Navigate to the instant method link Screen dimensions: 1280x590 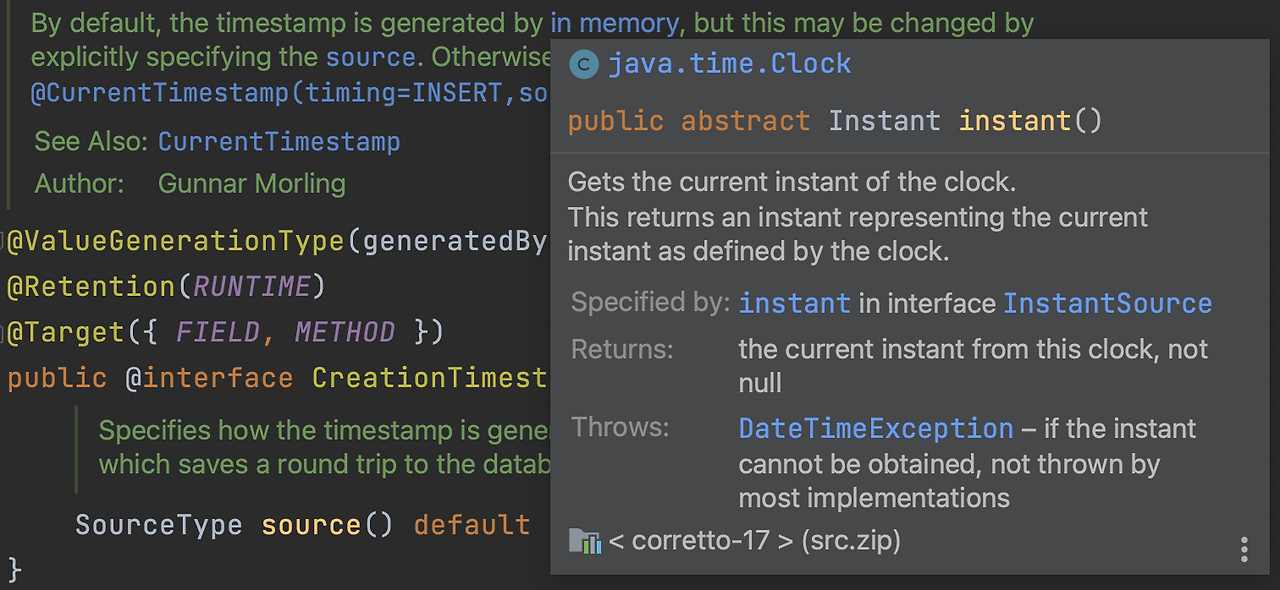tap(794, 302)
